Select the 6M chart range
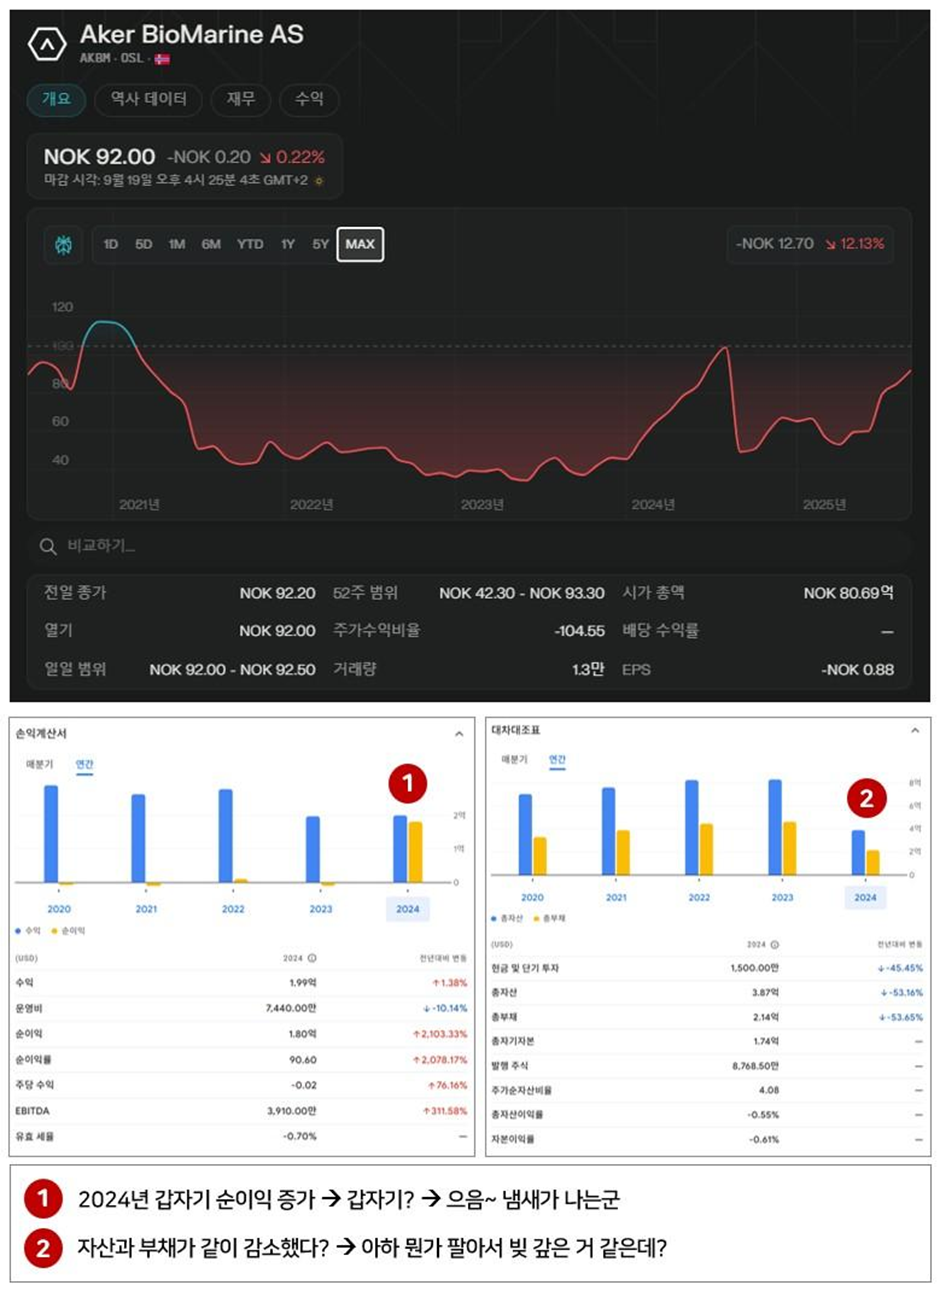This screenshot has height=1291, width=940. coord(211,244)
